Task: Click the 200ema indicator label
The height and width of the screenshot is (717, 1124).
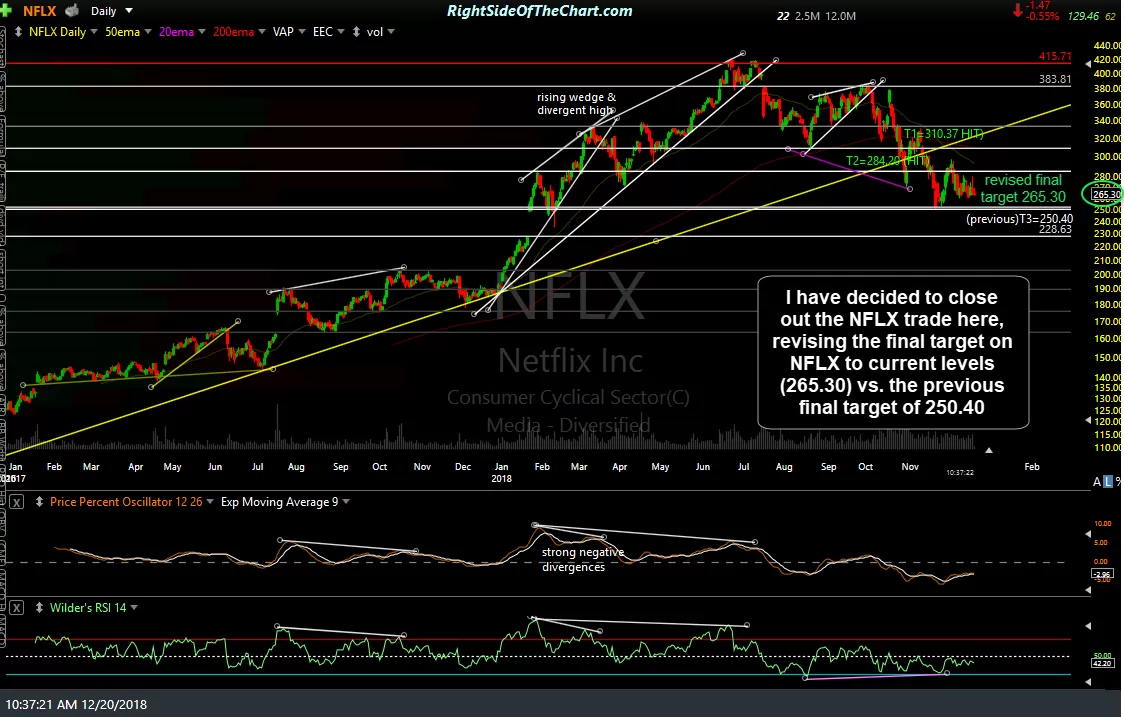Action: tap(234, 32)
